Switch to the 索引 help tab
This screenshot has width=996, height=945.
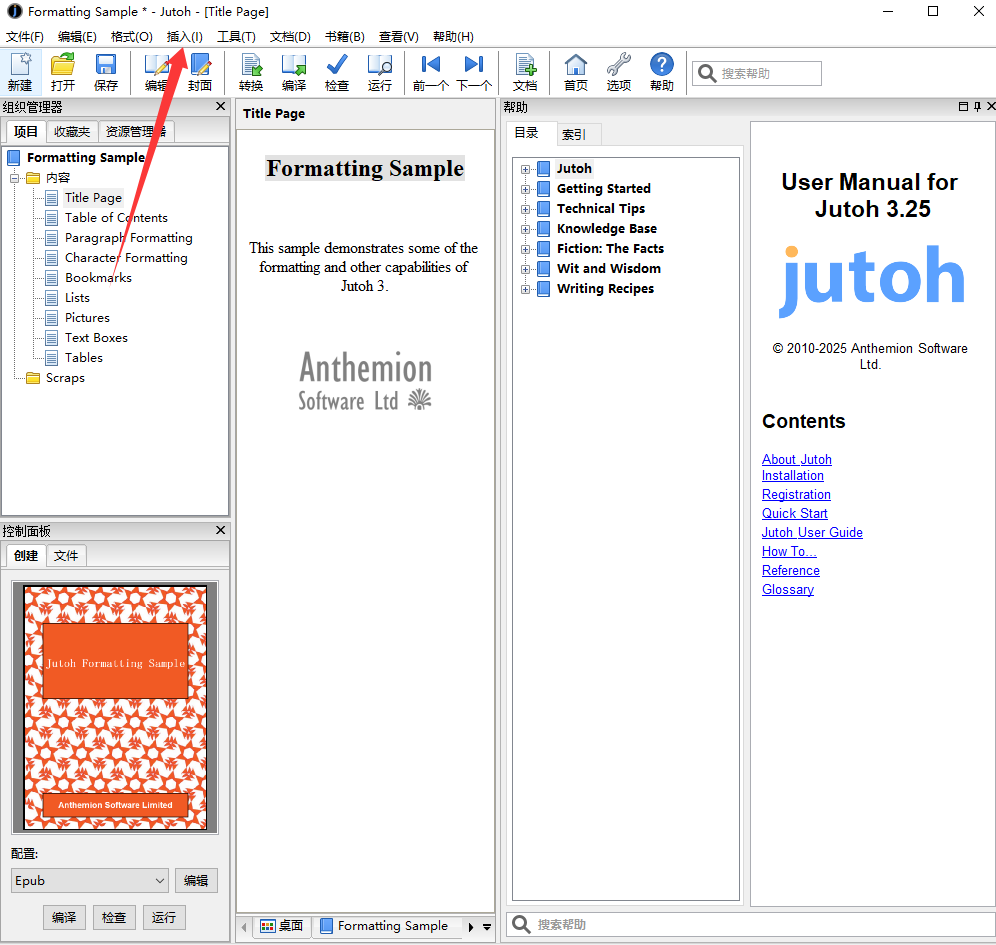(x=574, y=134)
